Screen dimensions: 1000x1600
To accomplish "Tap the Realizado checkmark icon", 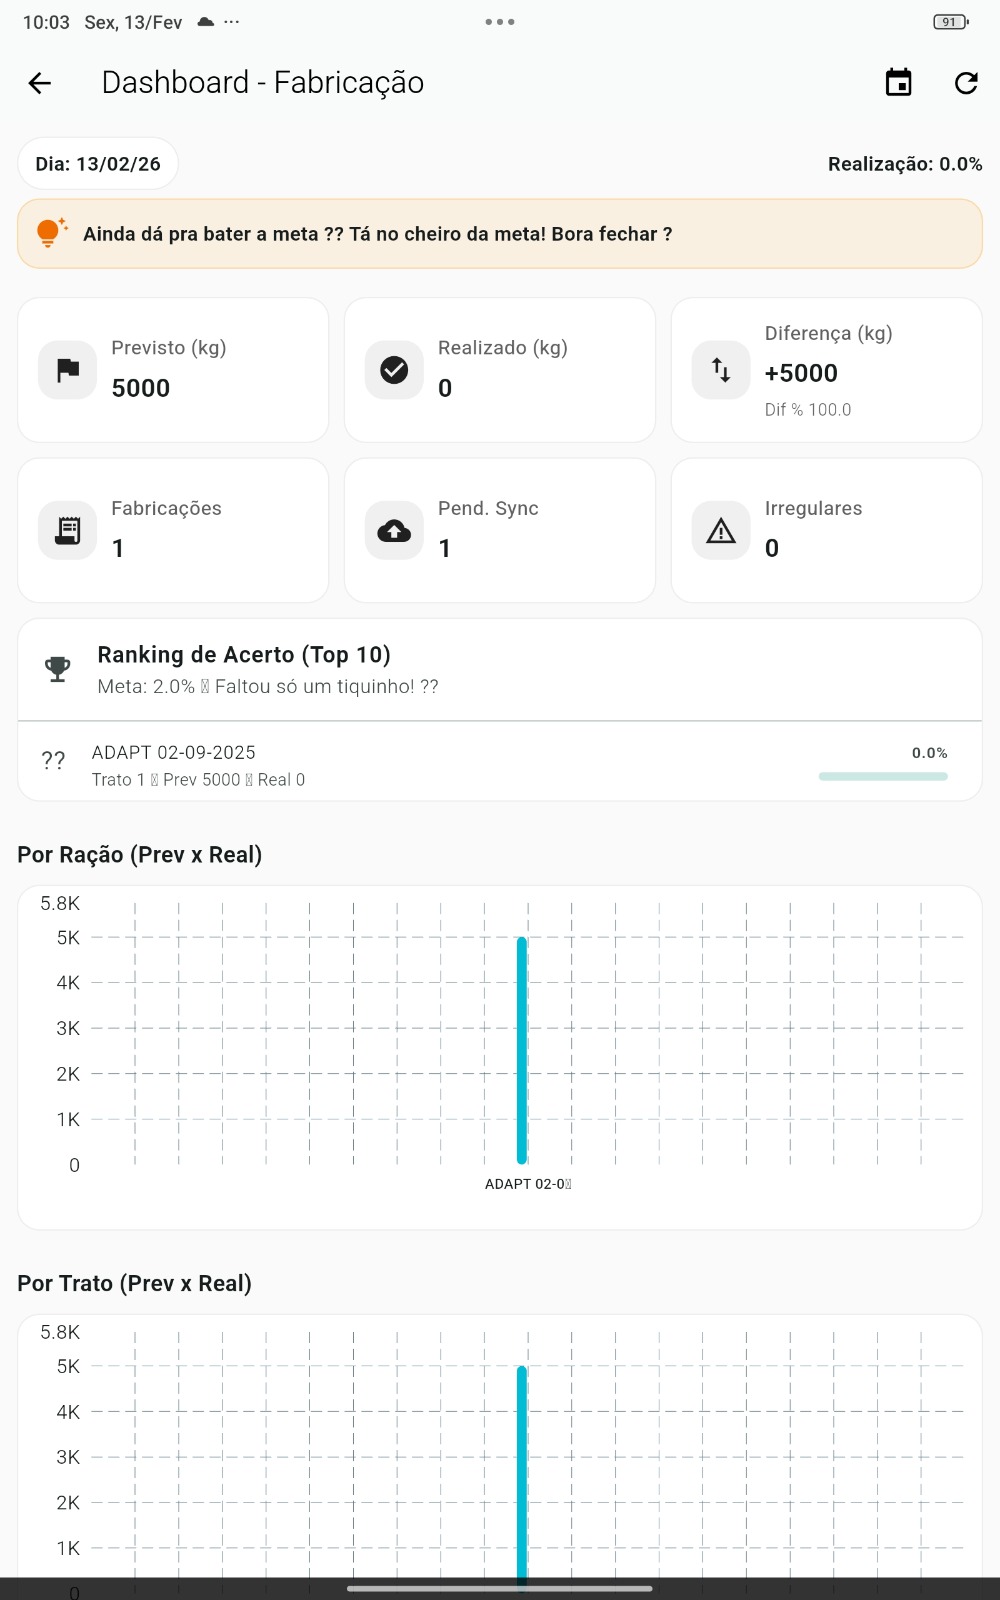I will pyautogui.click(x=394, y=370).
